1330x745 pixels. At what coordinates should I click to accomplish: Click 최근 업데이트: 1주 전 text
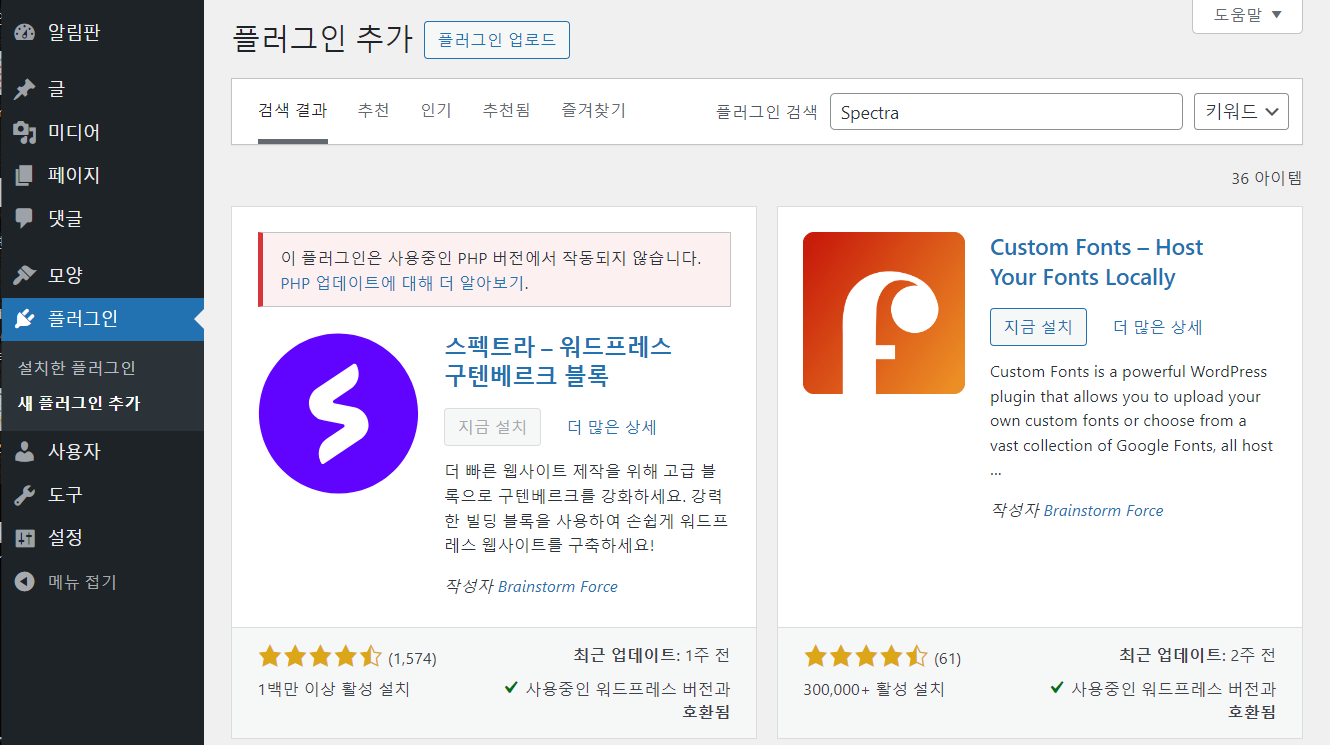pos(652,656)
